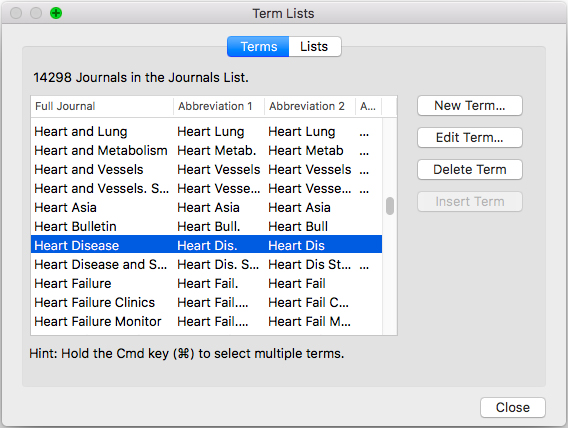The height and width of the screenshot is (428, 568).
Task: Click the green zoom window button
Action: pyautogui.click(x=56, y=13)
